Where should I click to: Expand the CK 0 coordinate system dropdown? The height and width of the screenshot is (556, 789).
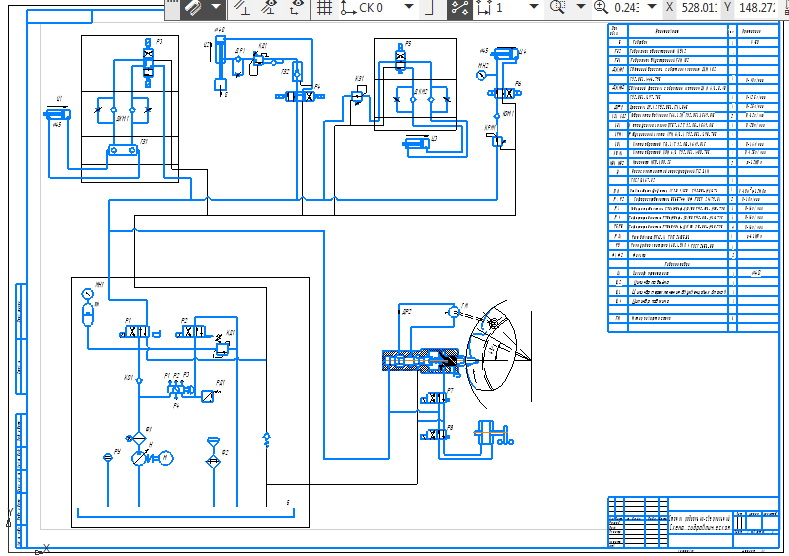(x=409, y=7)
